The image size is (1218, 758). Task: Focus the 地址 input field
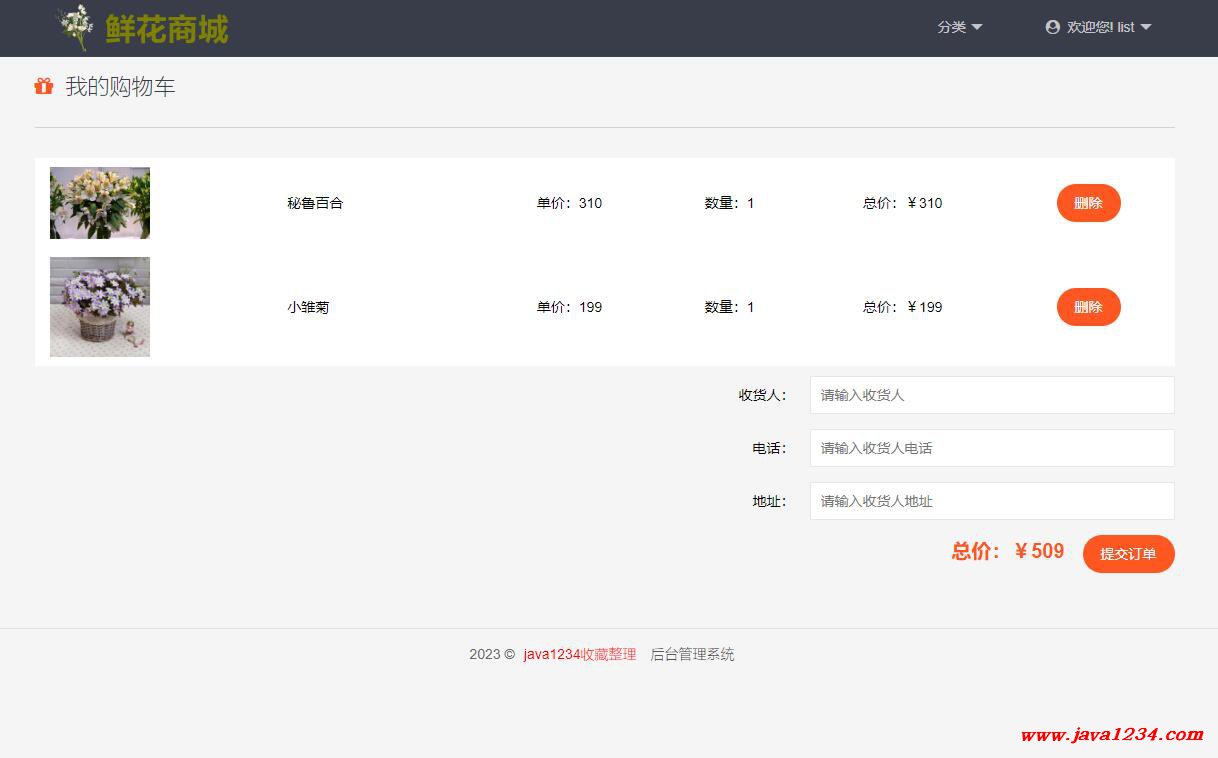(992, 501)
